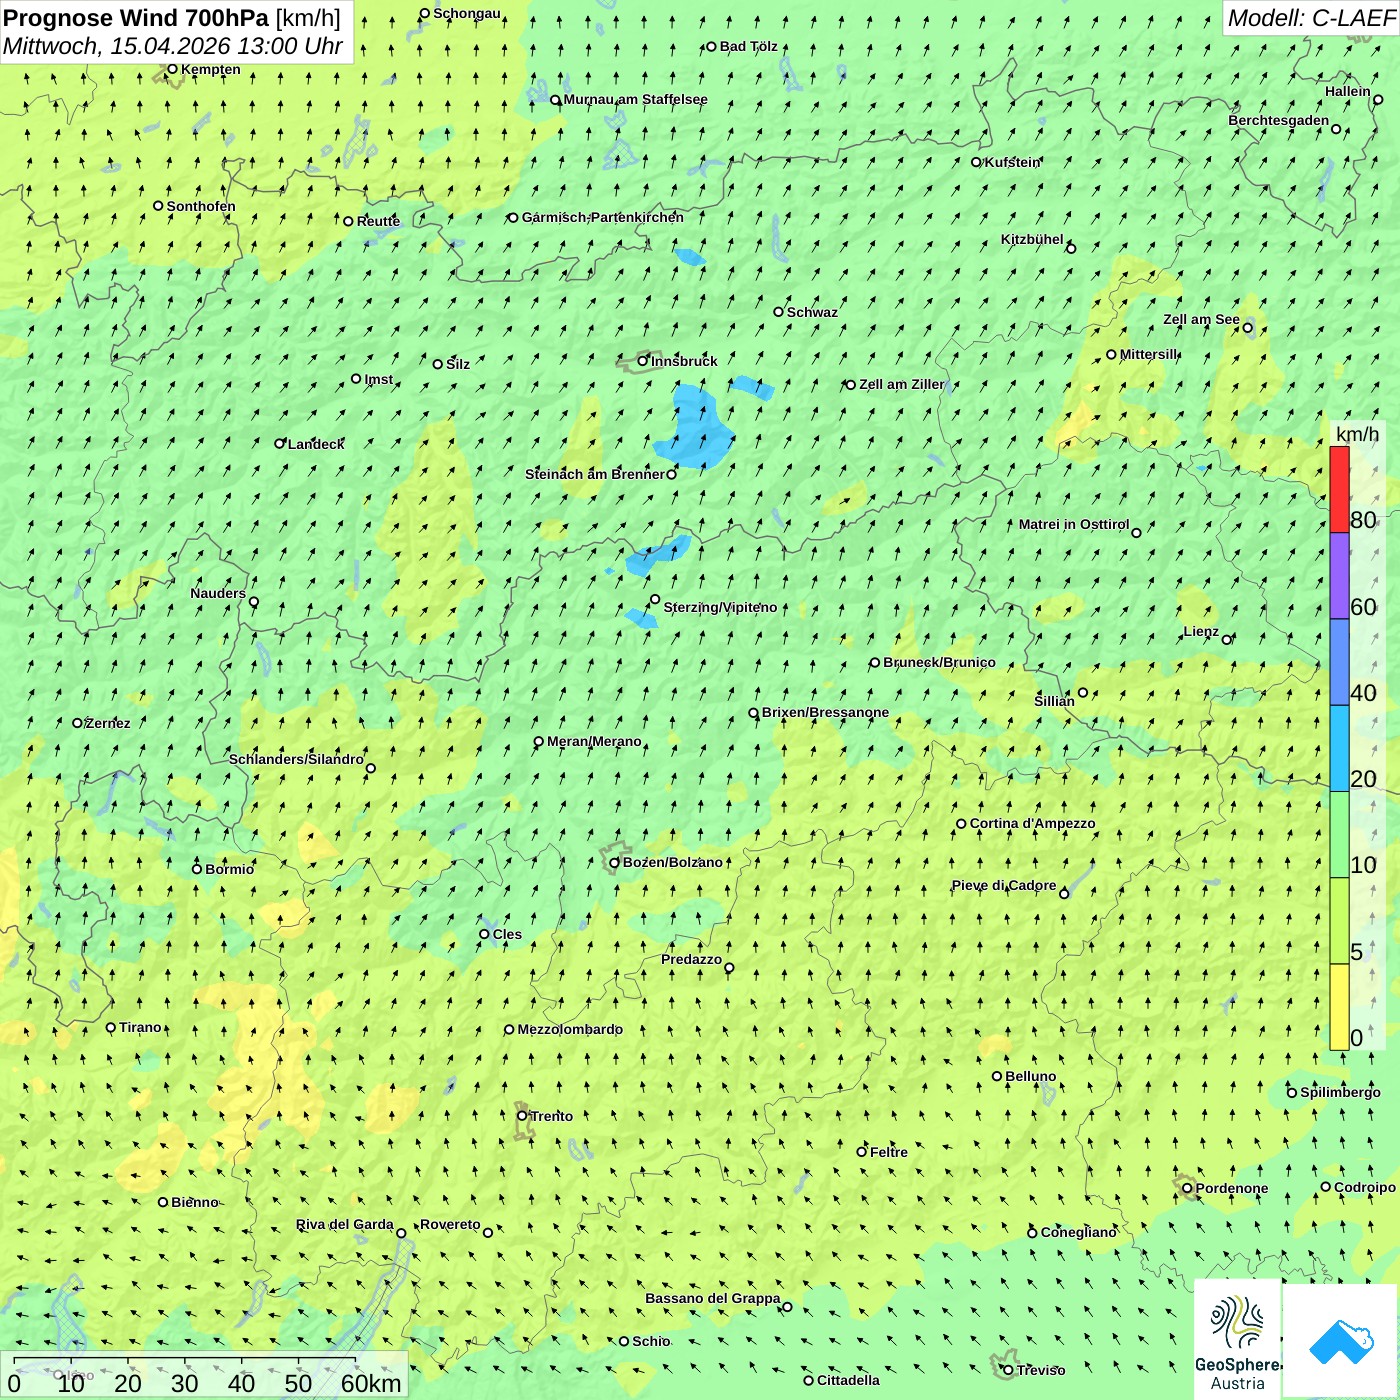Click the Kempten city marker

coord(172,69)
